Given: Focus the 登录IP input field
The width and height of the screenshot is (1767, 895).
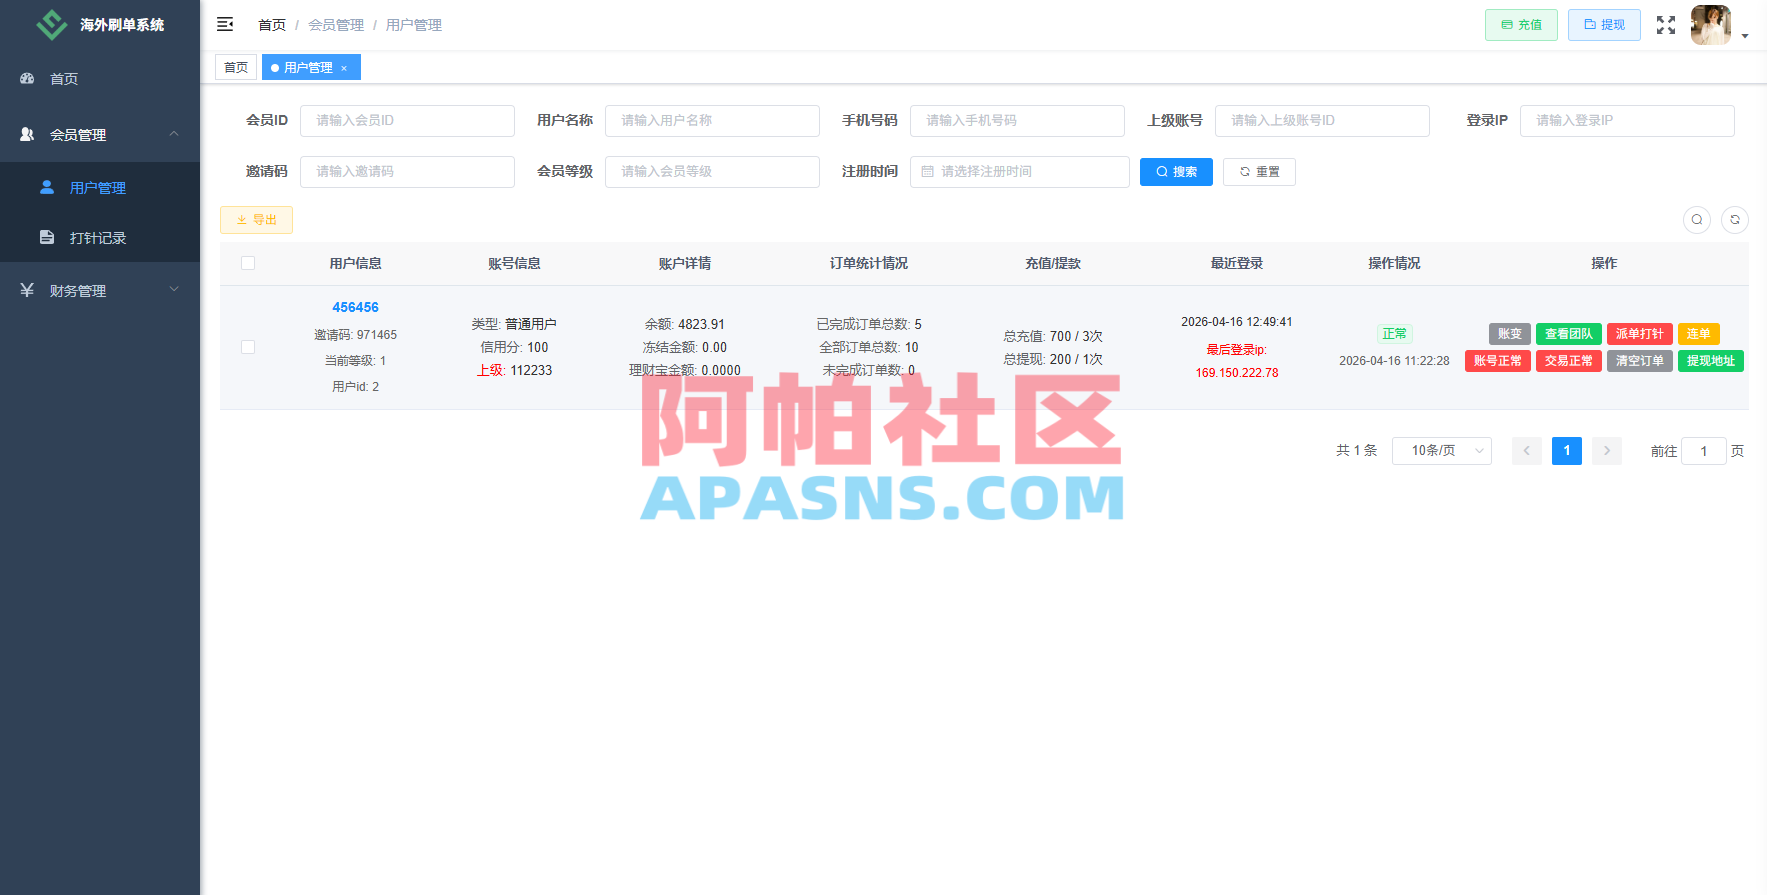Looking at the screenshot, I should click(x=1627, y=121).
